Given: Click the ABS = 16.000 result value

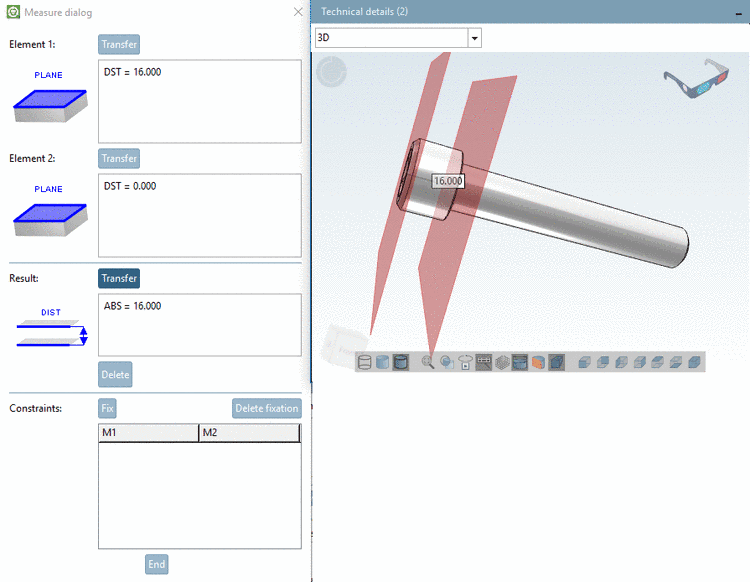Looking at the screenshot, I should point(132,306).
